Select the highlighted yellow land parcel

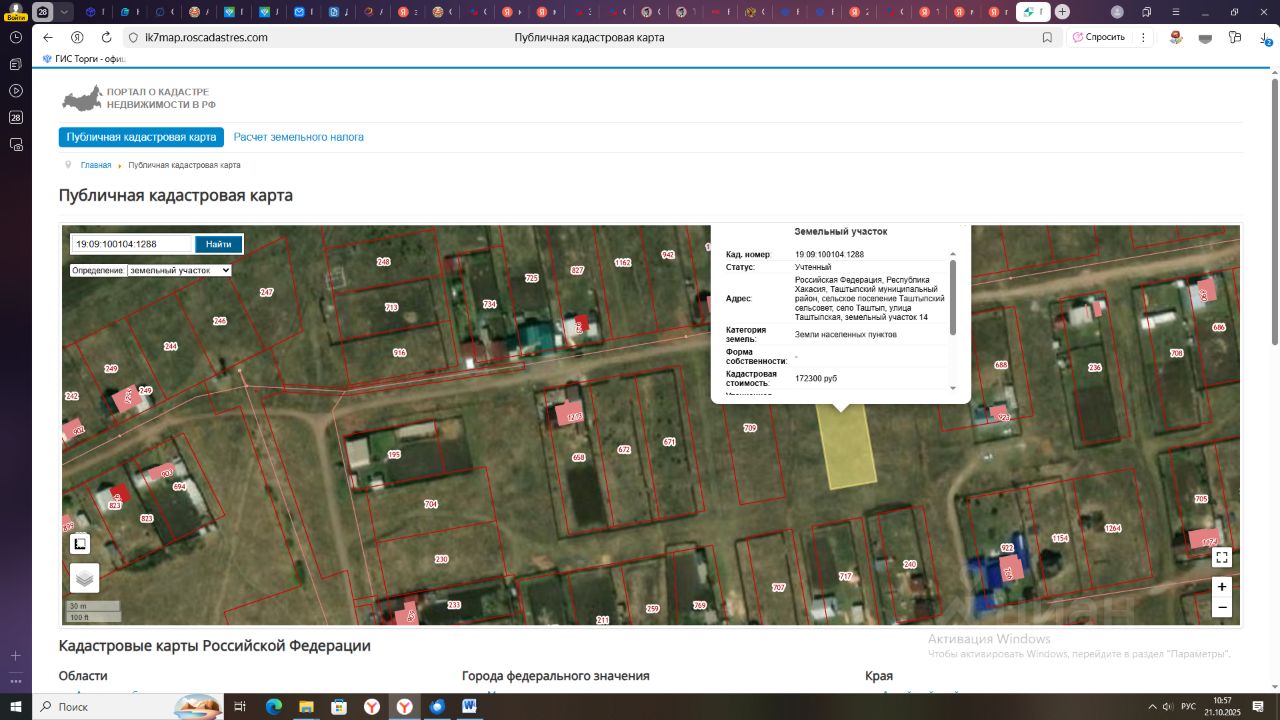(x=847, y=447)
